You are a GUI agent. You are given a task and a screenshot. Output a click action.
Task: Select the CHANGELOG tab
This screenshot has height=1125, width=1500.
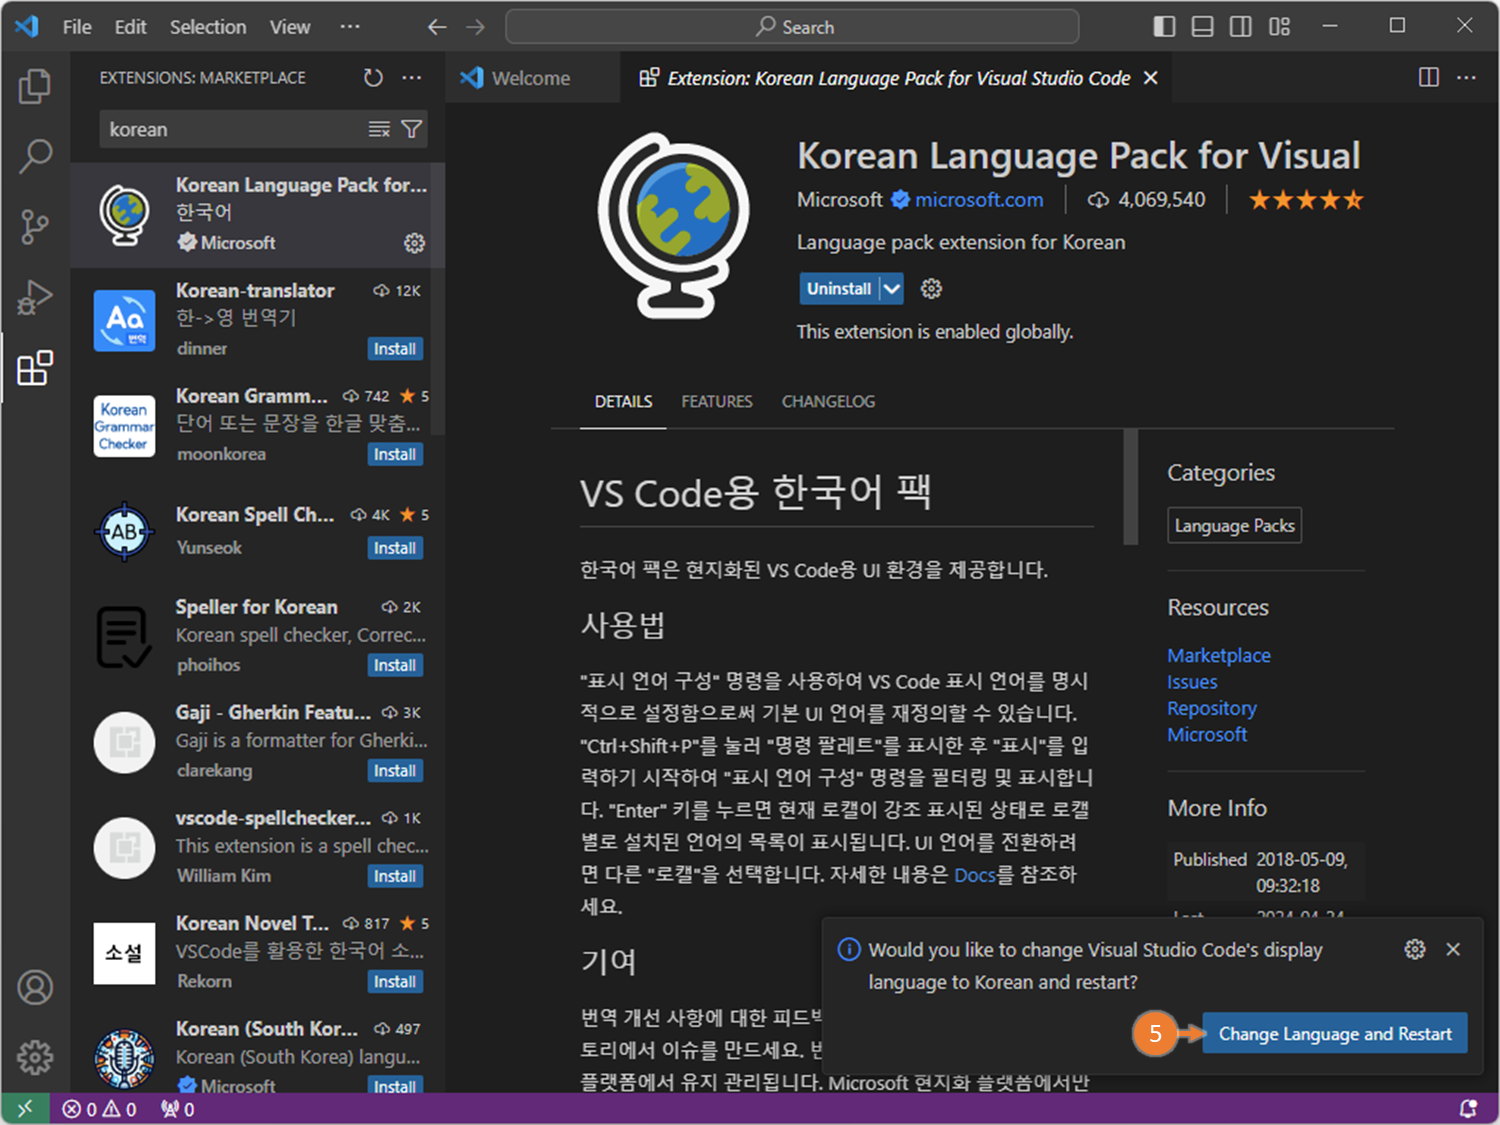coord(828,401)
